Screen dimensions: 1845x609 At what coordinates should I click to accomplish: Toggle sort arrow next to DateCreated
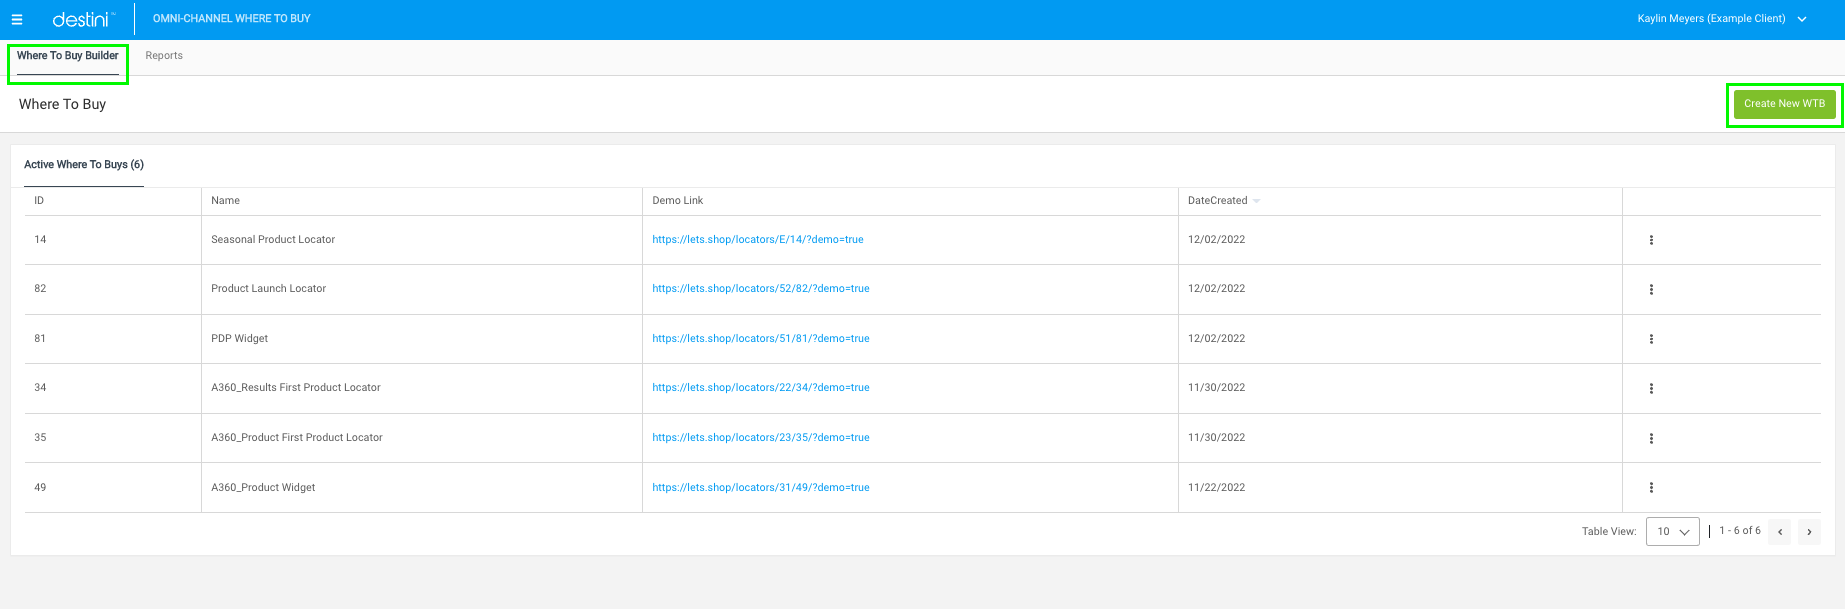(x=1257, y=201)
